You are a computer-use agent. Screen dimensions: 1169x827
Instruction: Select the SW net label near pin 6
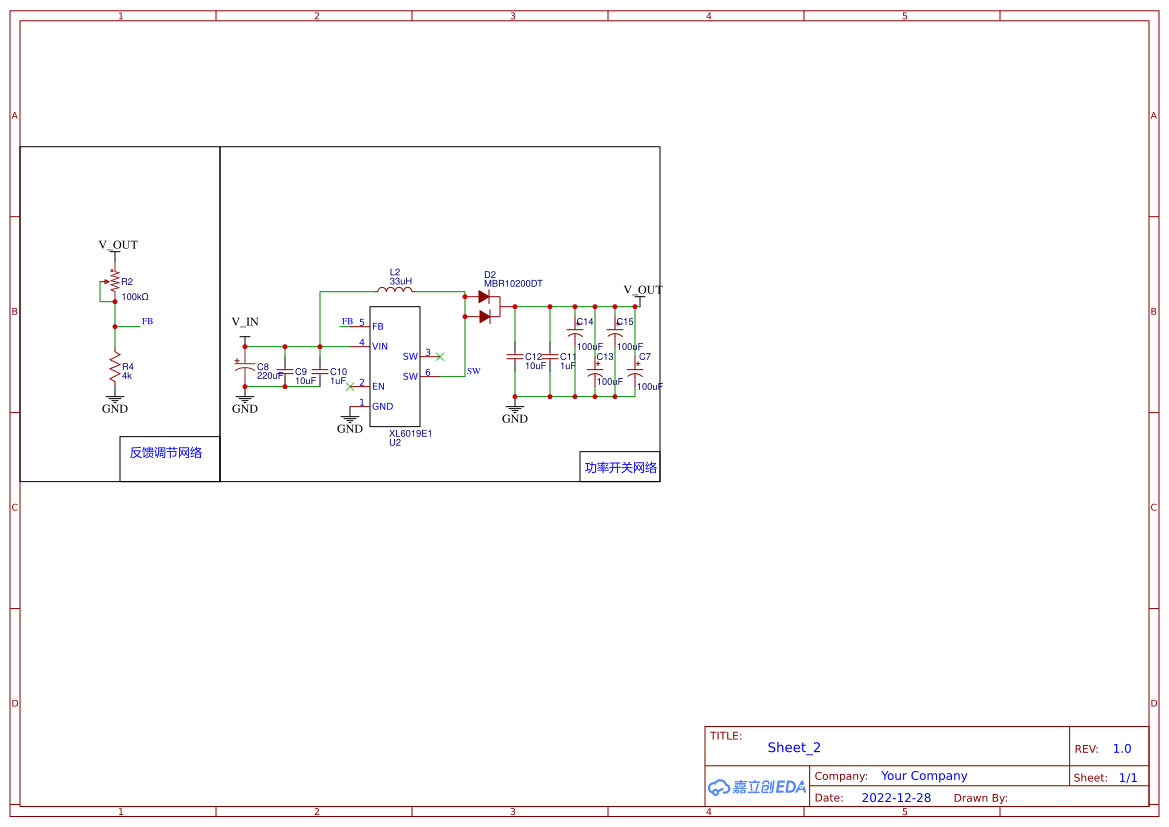pyautogui.click(x=473, y=371)
